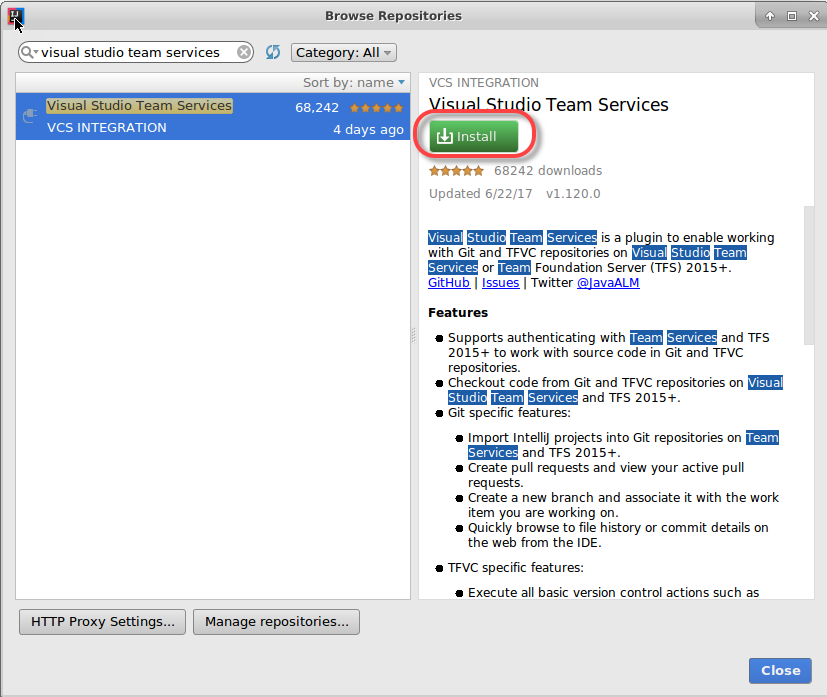Open the GitHub link

click(449, 283)
